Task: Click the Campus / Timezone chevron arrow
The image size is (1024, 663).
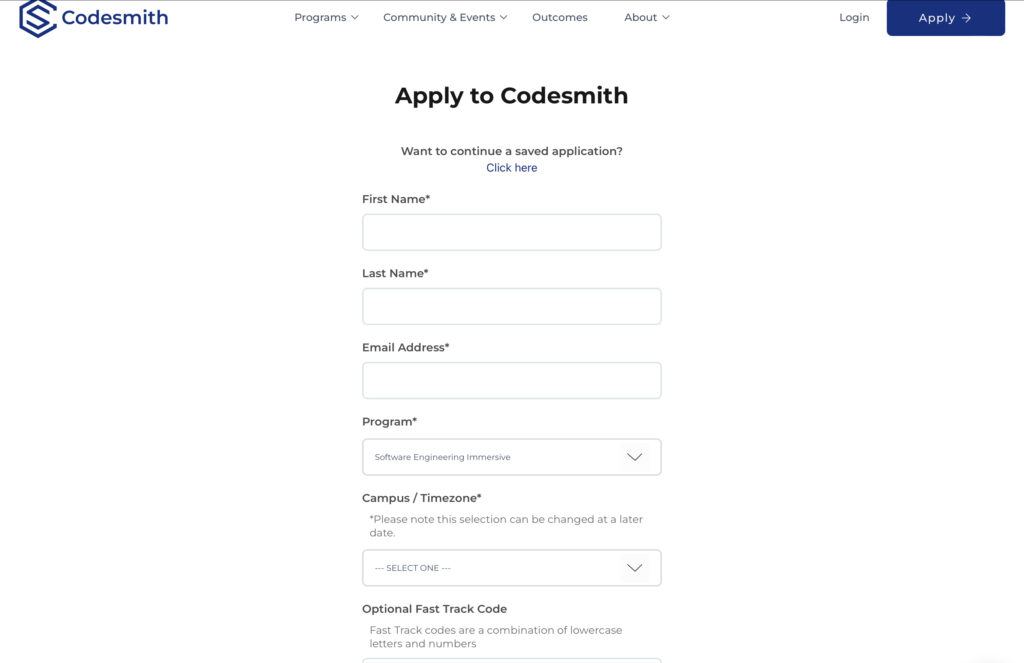Action: pos(634,568)
